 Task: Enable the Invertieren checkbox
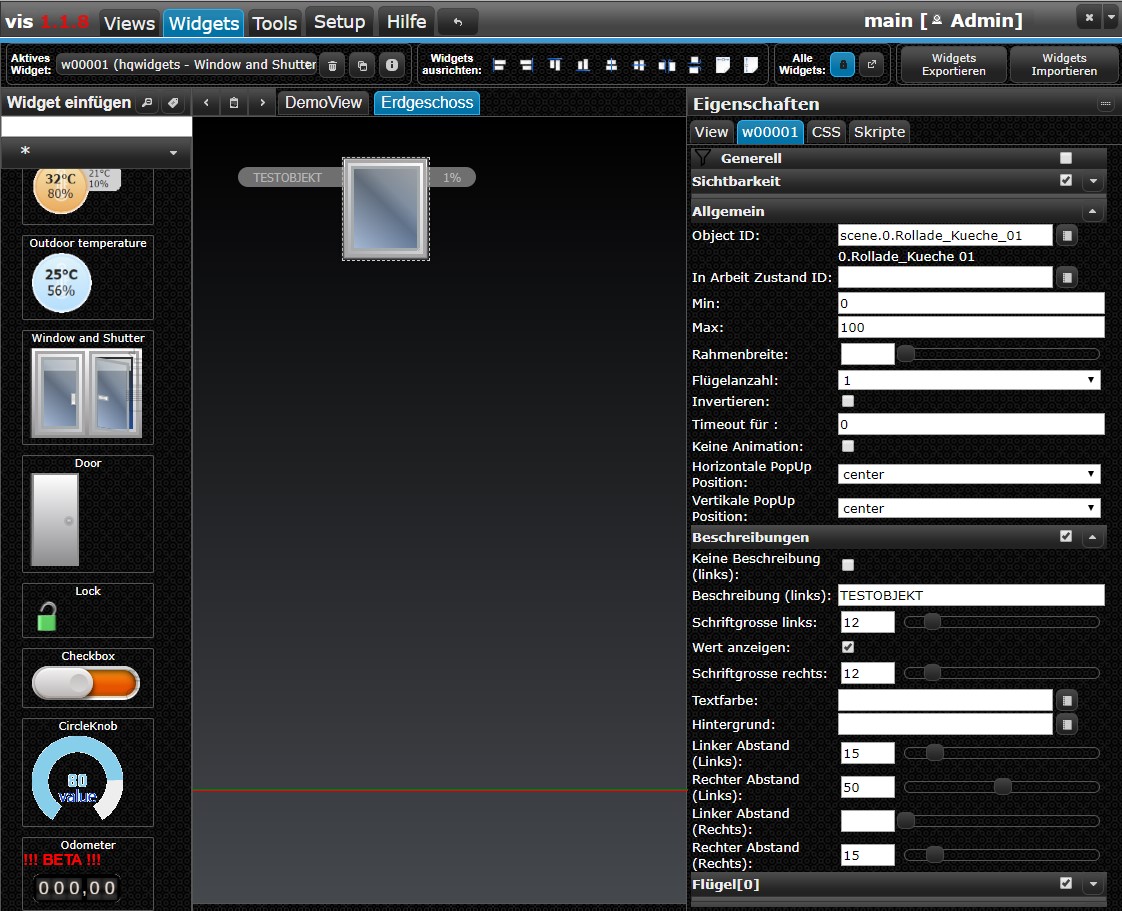click(x=848, y=401)
